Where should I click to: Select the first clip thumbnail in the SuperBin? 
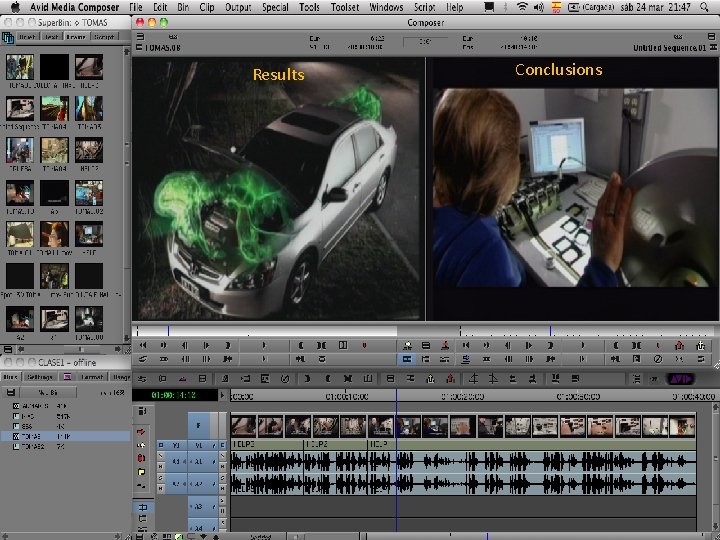point(20,67)
